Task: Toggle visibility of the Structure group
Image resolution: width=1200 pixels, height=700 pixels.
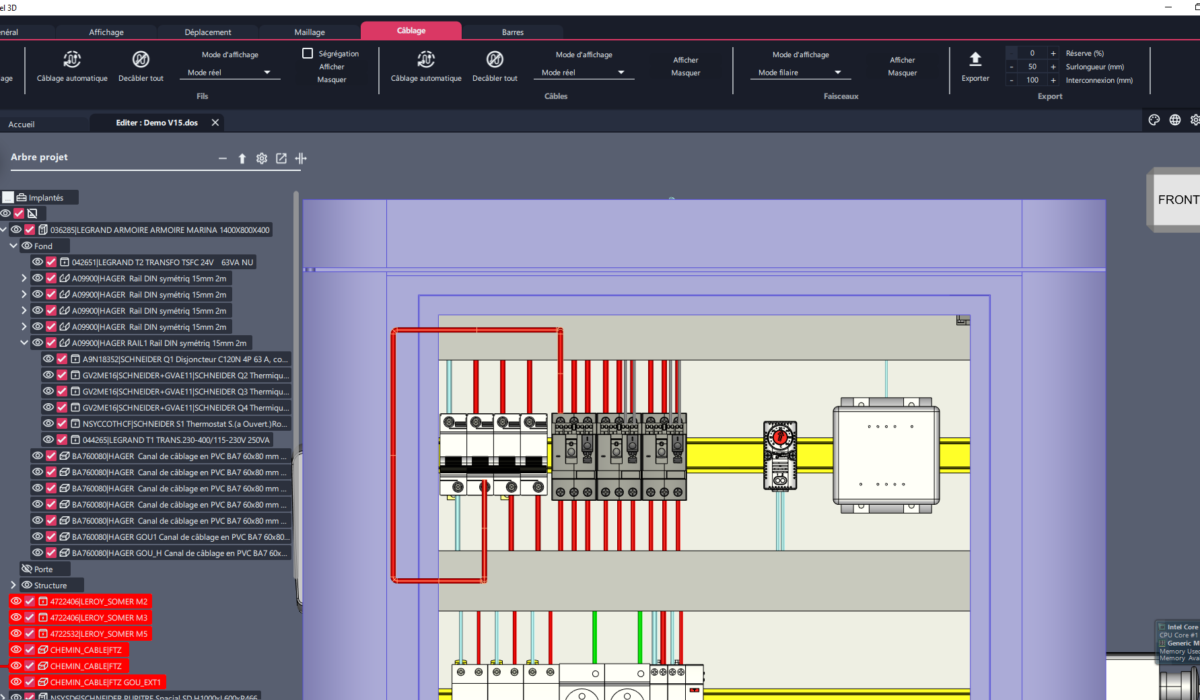Action: [x=27, y=585]
